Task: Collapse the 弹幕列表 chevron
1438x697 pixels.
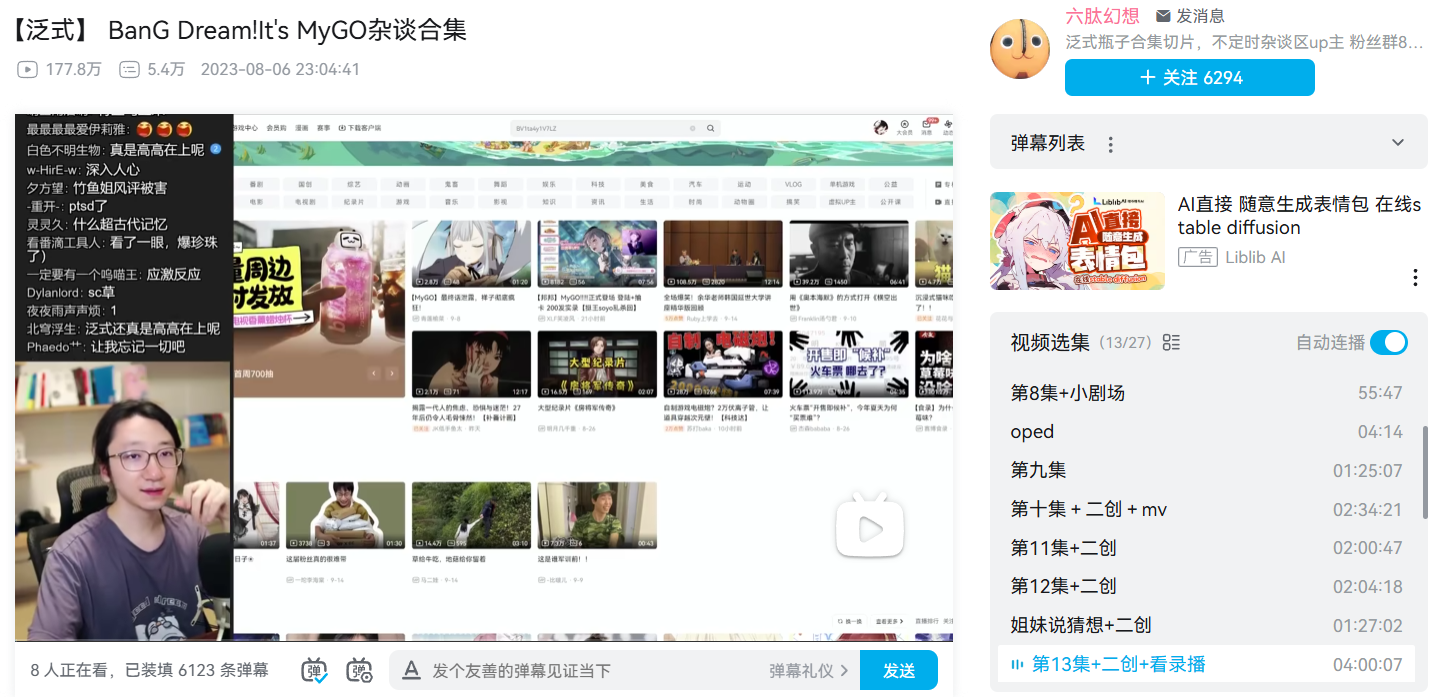Action: [x=1398, y=142]
